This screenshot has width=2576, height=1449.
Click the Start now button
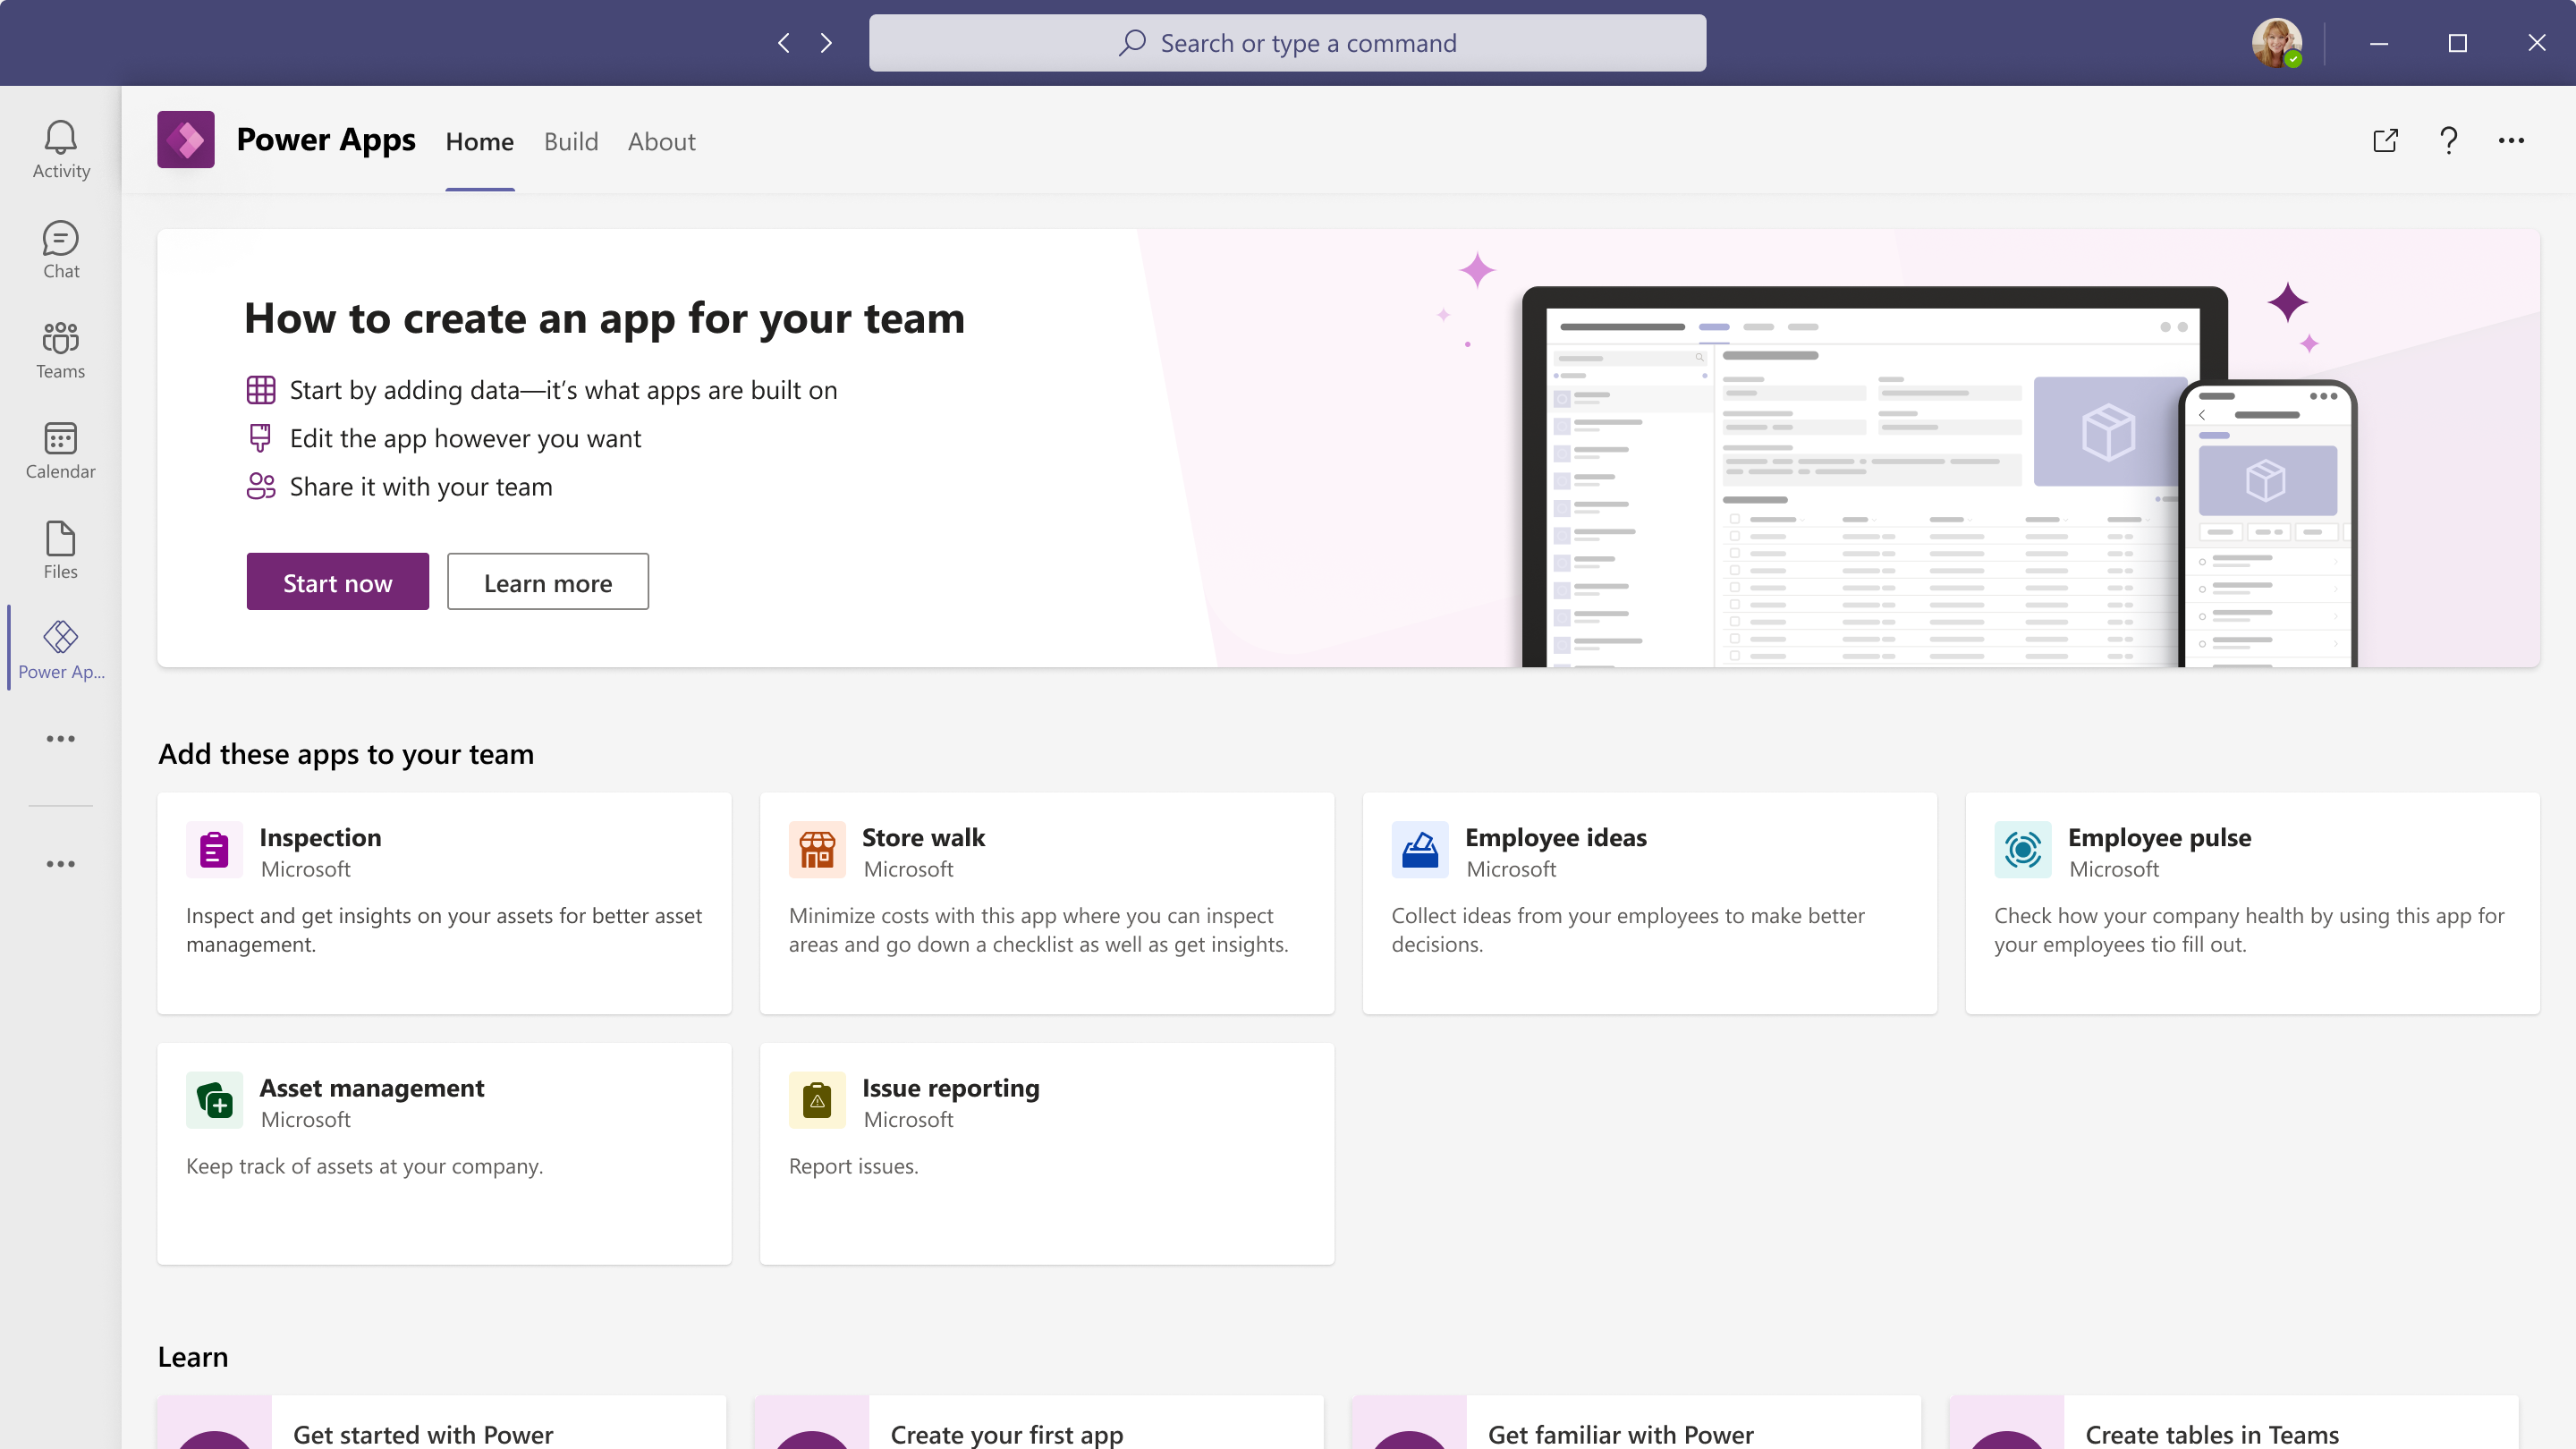pyautogui.click(x=337, y=582)
